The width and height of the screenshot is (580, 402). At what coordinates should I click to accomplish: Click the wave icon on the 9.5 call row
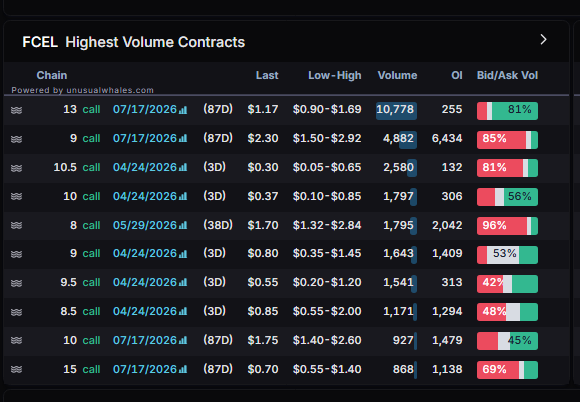(16, 283)
